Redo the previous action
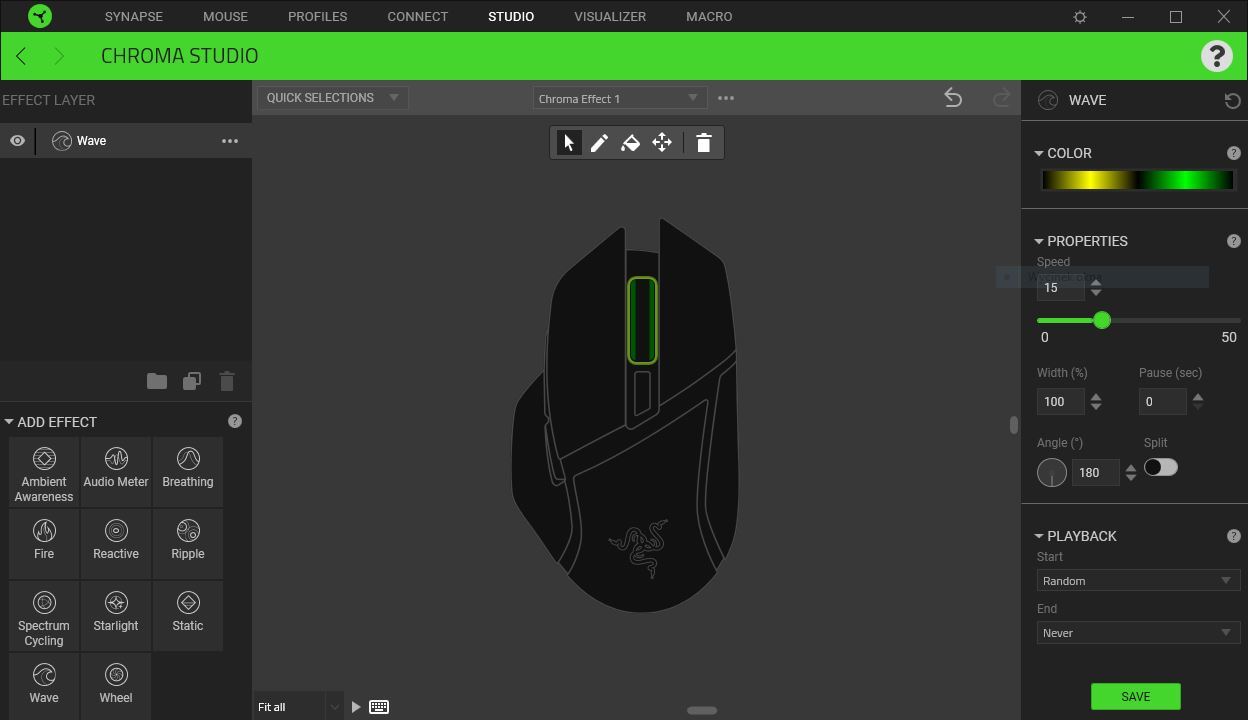1248x720 pixels. point(1001,98)
